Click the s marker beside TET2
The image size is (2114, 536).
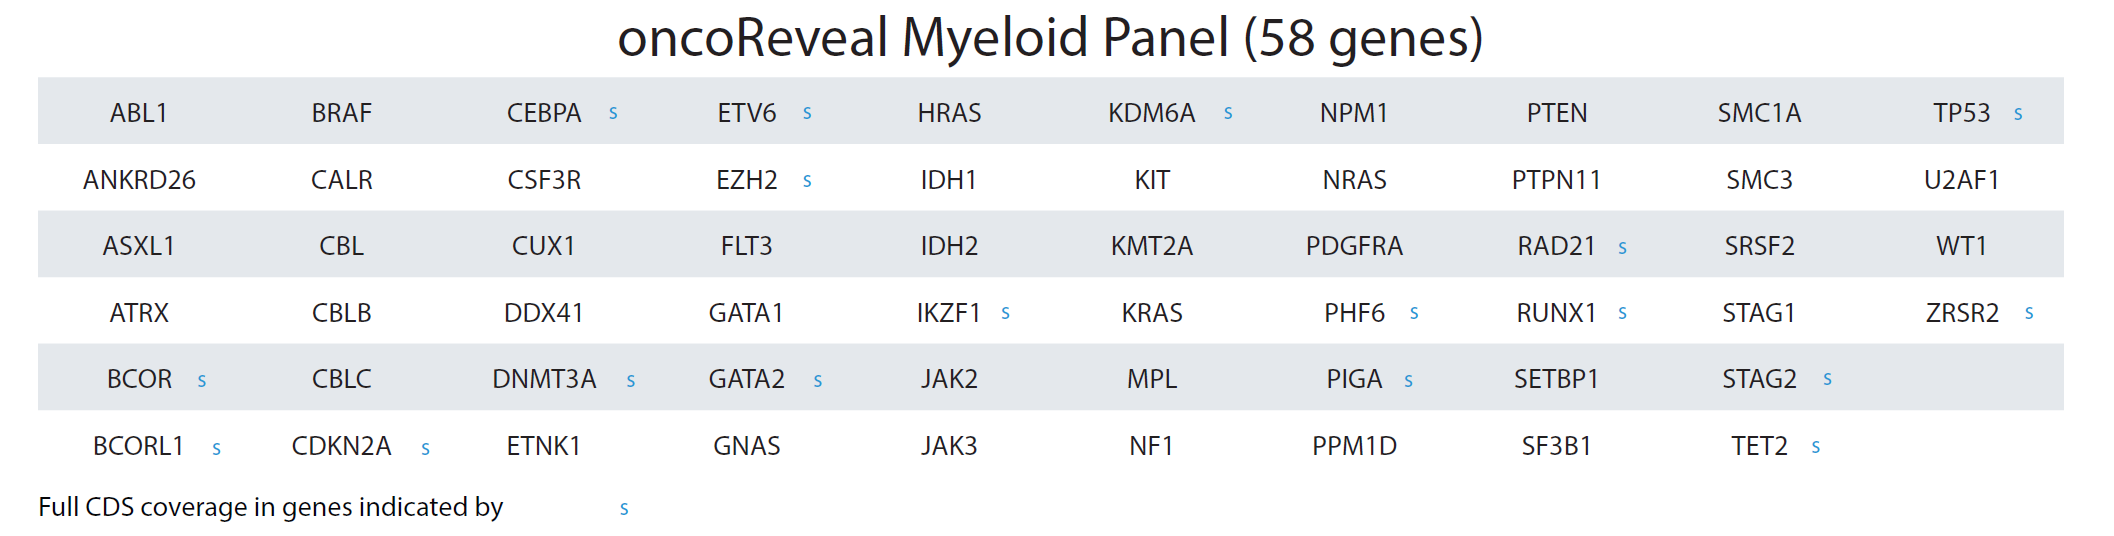[1815, 447]
